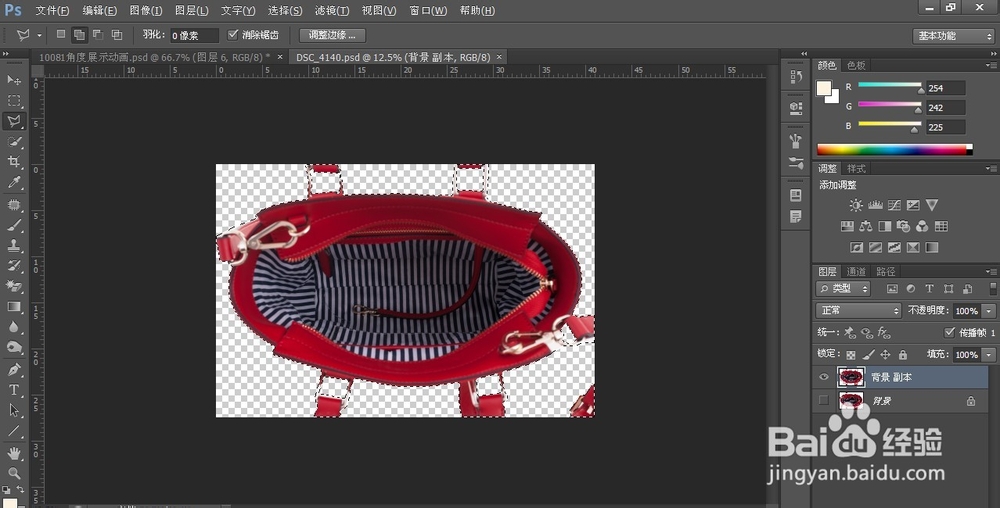Click the color spectrum ramp bar
The width and height of the screenshot is (1000, 508).
tap(895, 150)
